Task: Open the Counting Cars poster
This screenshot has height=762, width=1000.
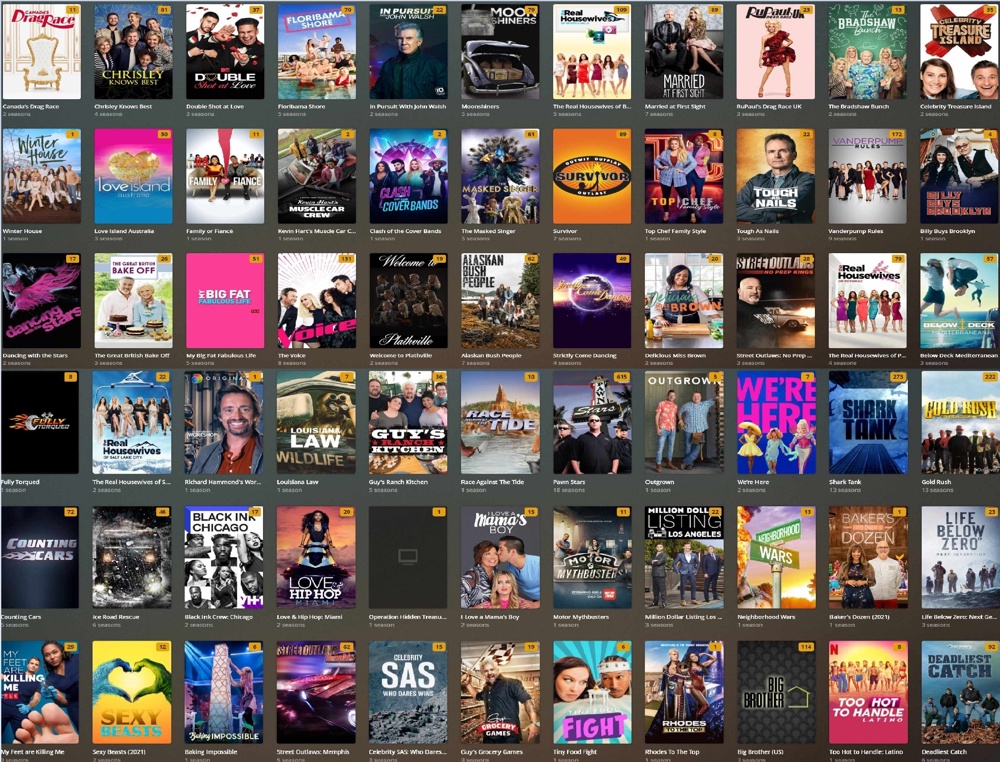Action: (40, 557)
